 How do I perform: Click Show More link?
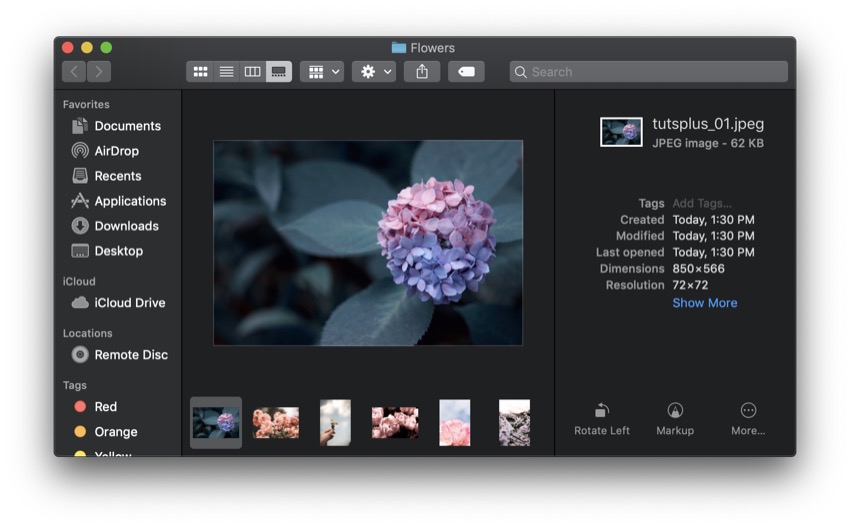point(705,303)
